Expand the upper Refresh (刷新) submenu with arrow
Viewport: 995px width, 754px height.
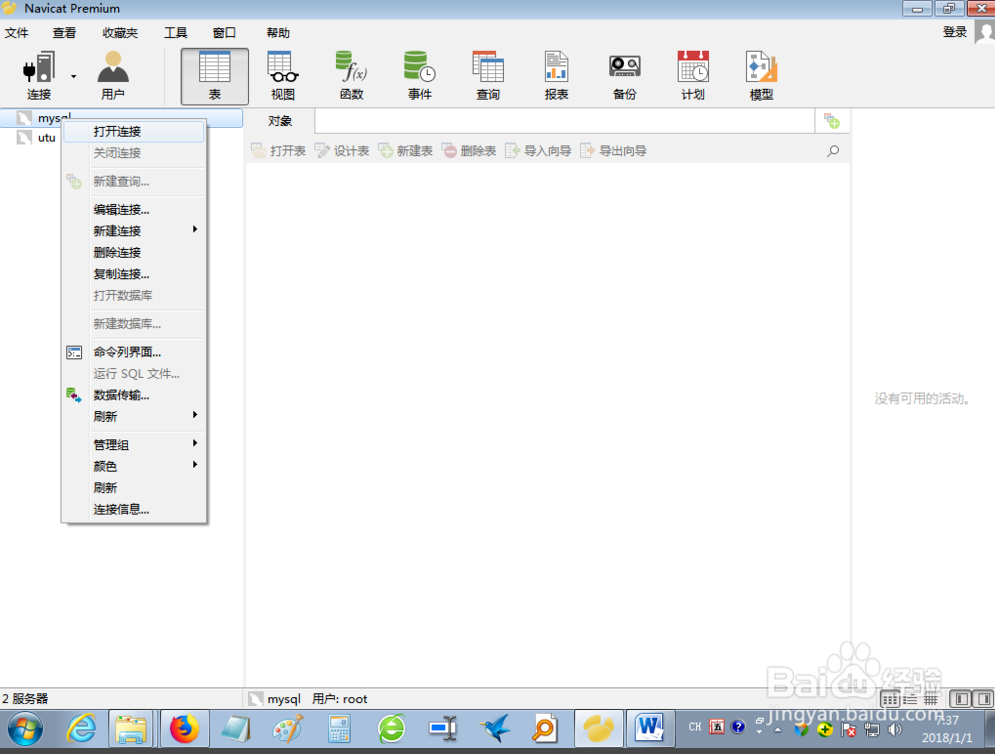click(134, 416)
